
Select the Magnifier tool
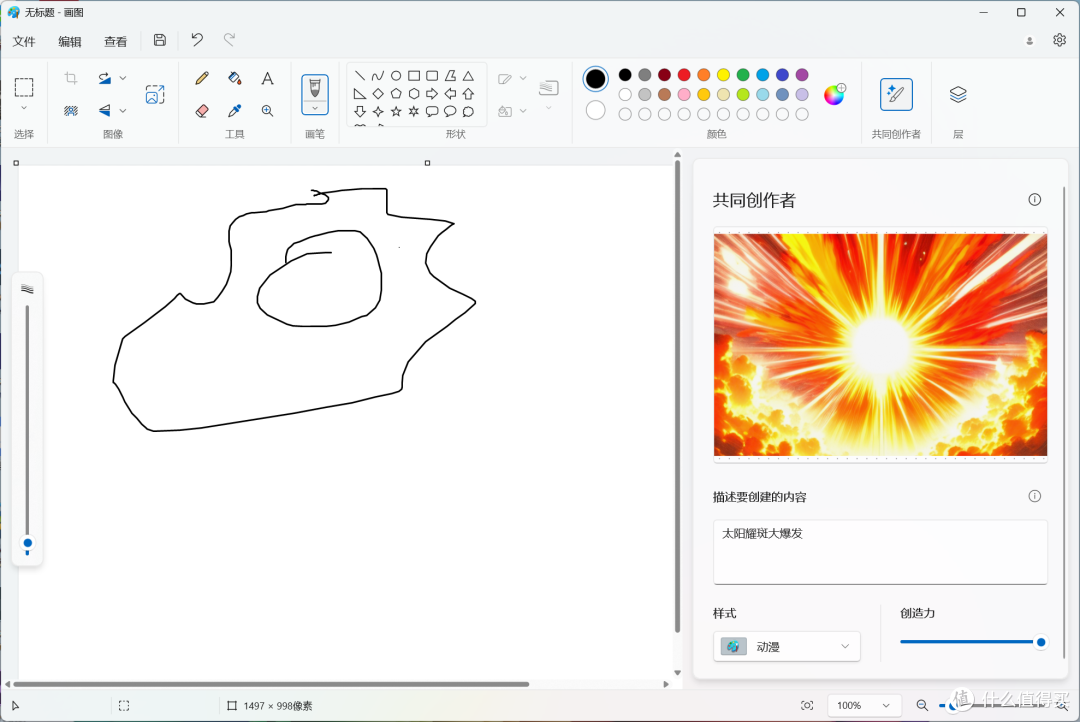[x=267, y=111]
